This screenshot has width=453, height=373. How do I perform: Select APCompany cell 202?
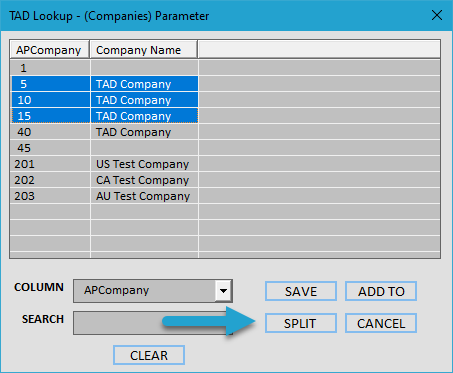pyautogui.click(x=50, y=180)
